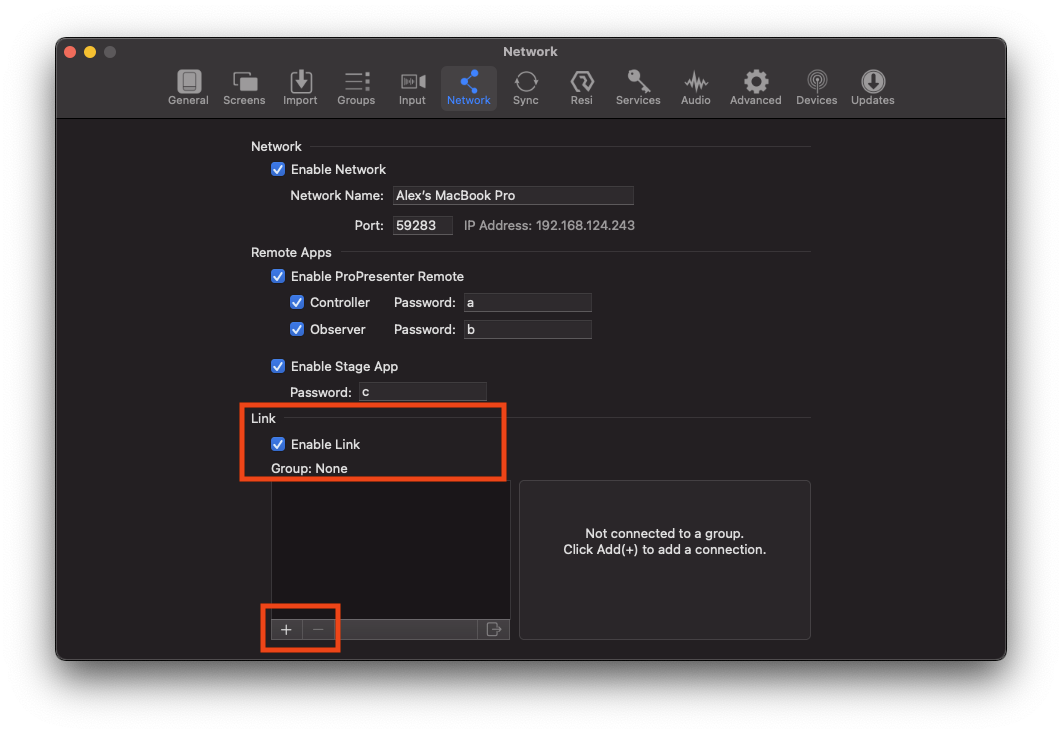Open the Devices preferences tab
This screenshot has height=734, width=1062.
pyautogui.click(x=817, y=87)
